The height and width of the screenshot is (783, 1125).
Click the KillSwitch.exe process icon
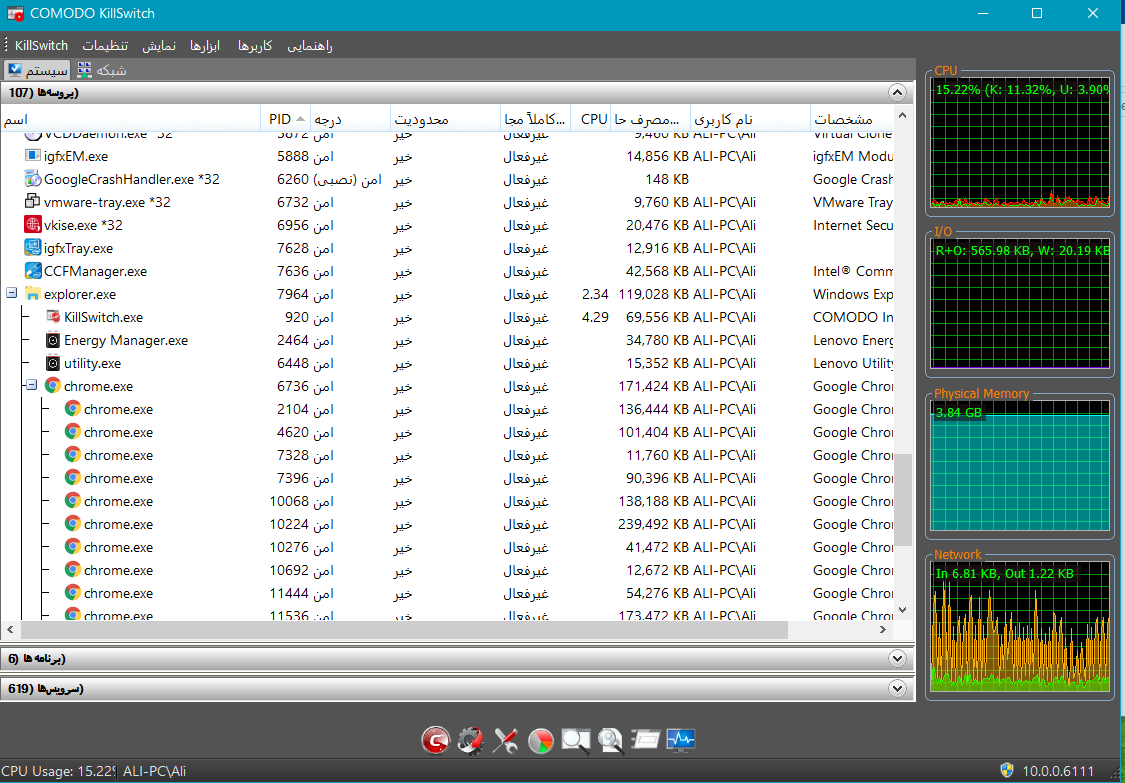(53, 317)
